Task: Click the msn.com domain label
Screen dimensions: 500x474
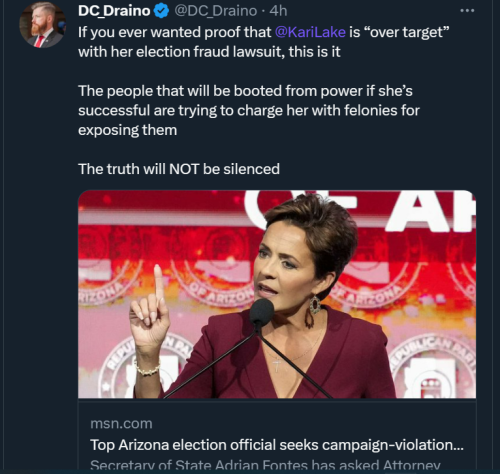Action: click(x=121, y=424)
